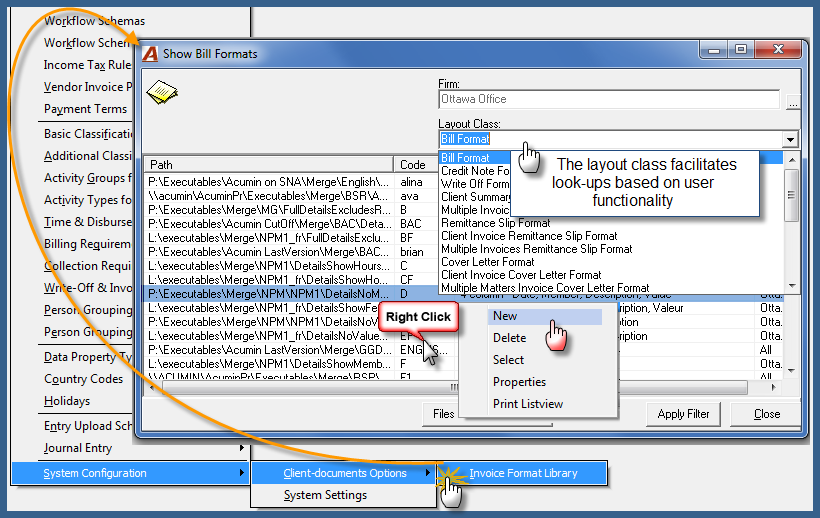Screen dimensions: 820x518
Task: Open System Configuration menu item
Action: coord(130,473)
